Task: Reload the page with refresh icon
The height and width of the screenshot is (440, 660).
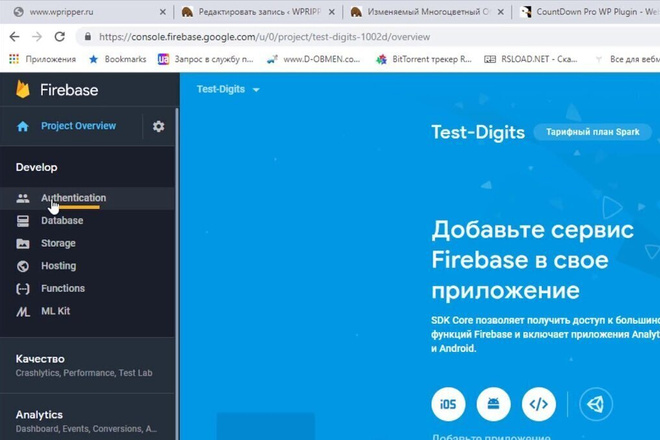Action: pyautogui.click(x=60, y=37)
